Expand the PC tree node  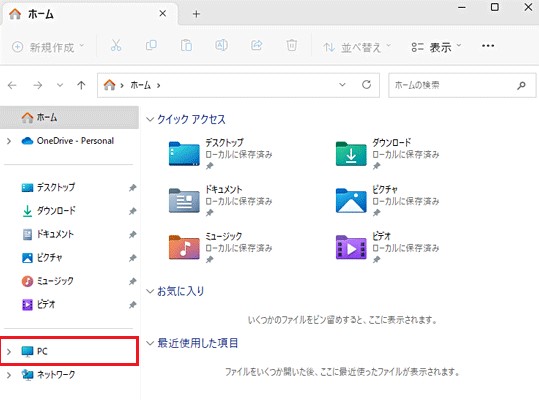(9, 351)
